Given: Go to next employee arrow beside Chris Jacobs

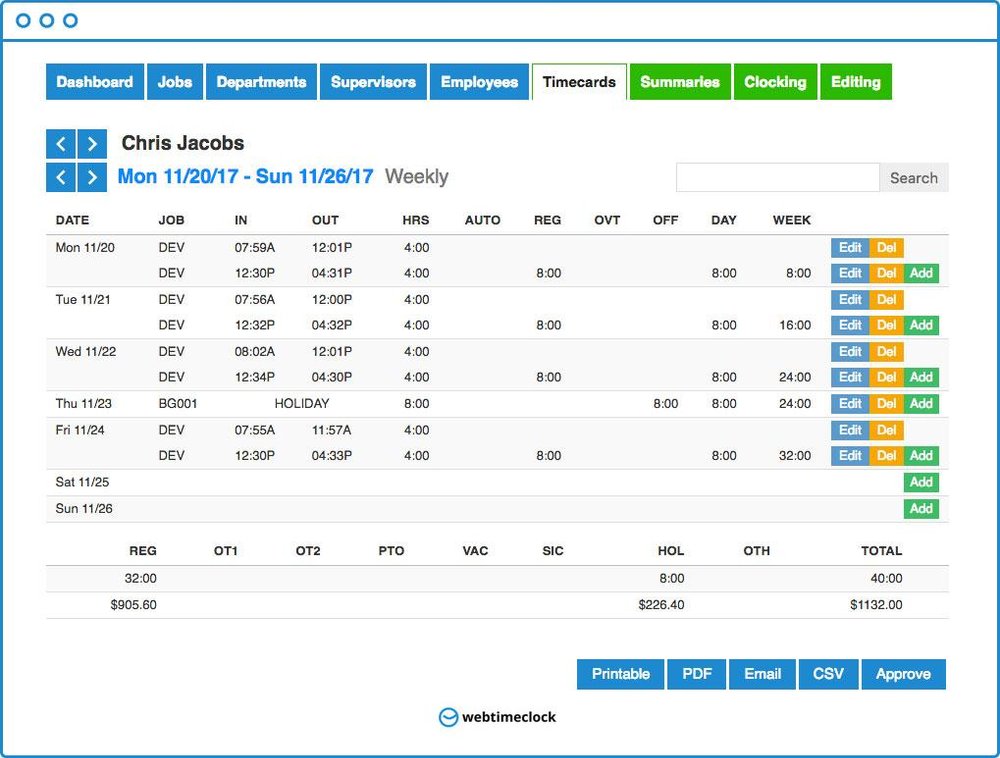Looking at the screenshot, I should pyautogui.click(x=92, y=143).
